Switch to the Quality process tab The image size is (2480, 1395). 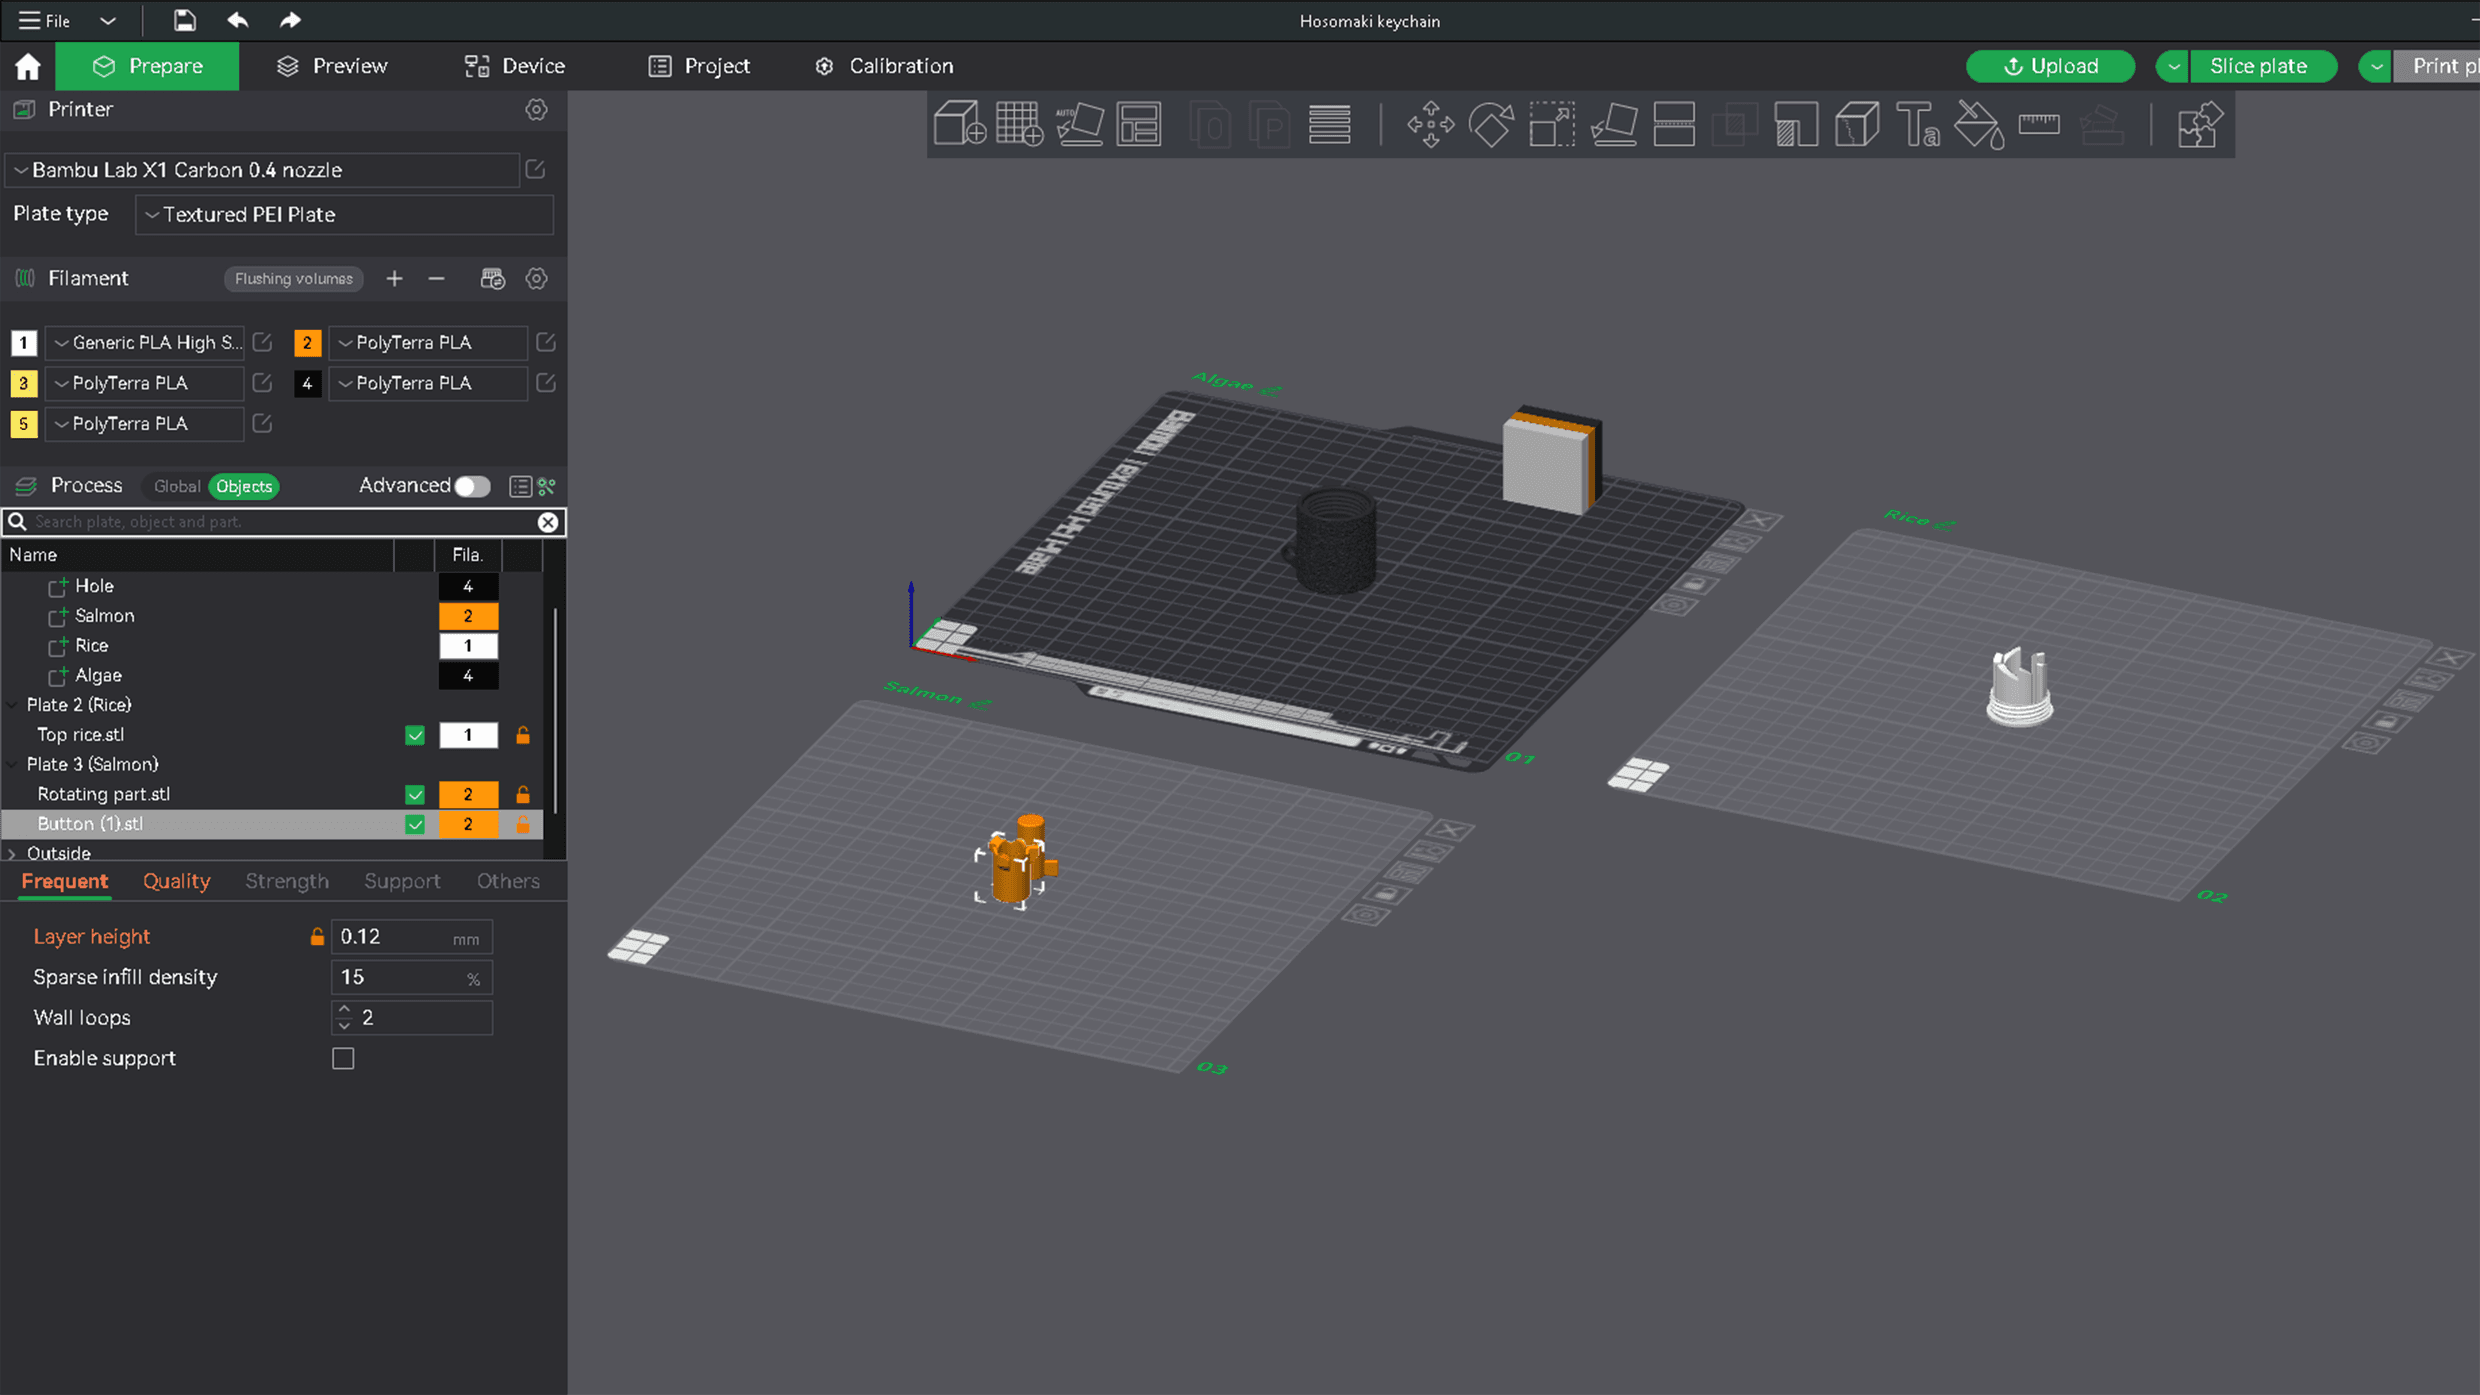177,881
